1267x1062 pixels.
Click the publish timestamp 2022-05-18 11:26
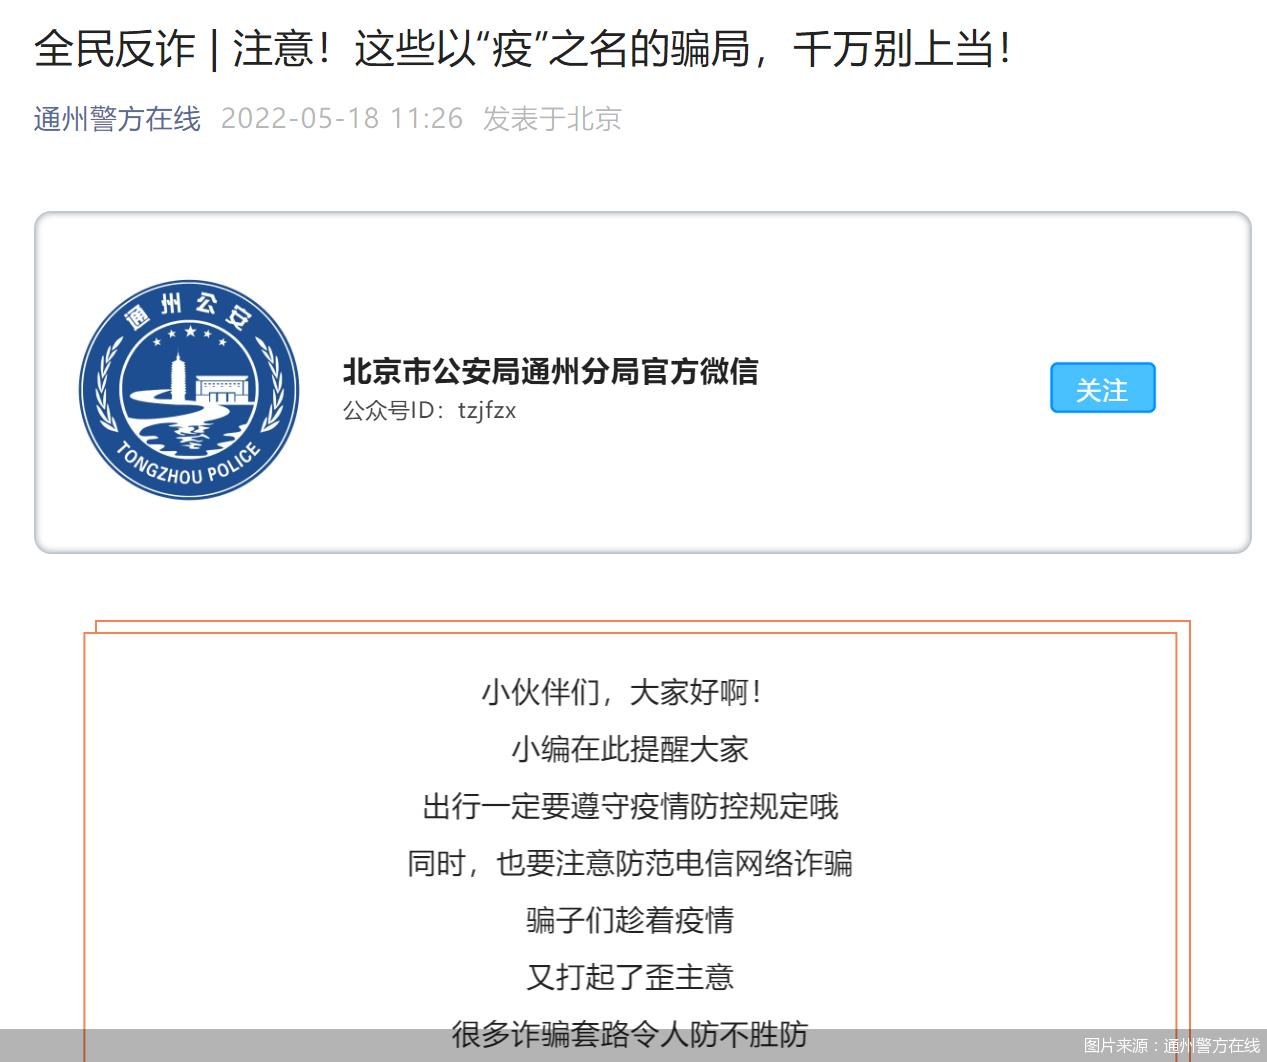(x=345, y=119)
